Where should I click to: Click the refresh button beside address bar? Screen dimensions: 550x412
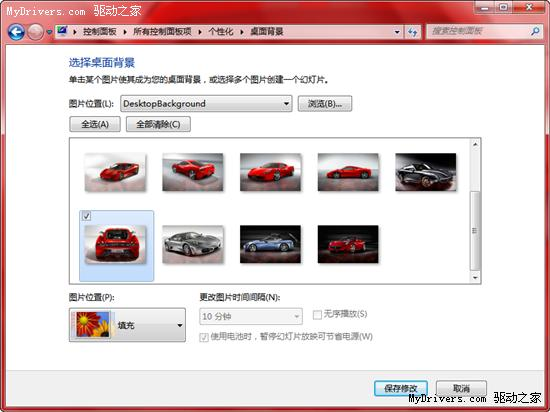(x=412, y=32)
